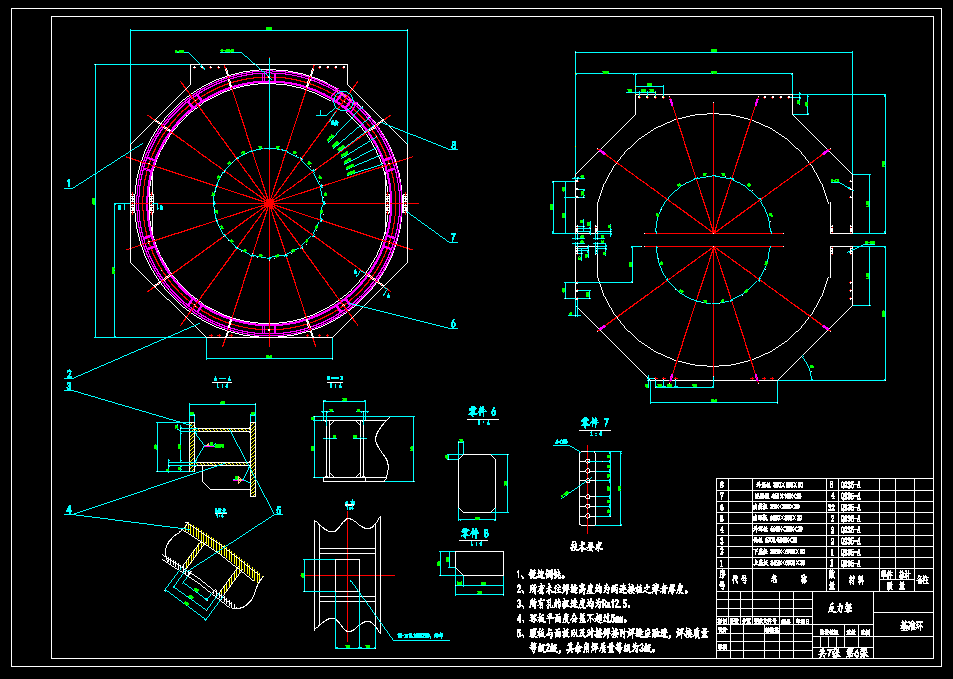
Task: Pick leader callout number 2 below ring view
Action: point(69,374)
